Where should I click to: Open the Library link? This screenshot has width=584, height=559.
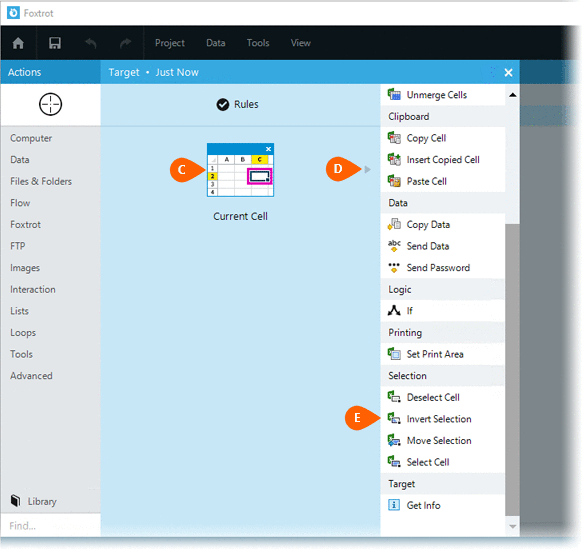coord(42,502)
